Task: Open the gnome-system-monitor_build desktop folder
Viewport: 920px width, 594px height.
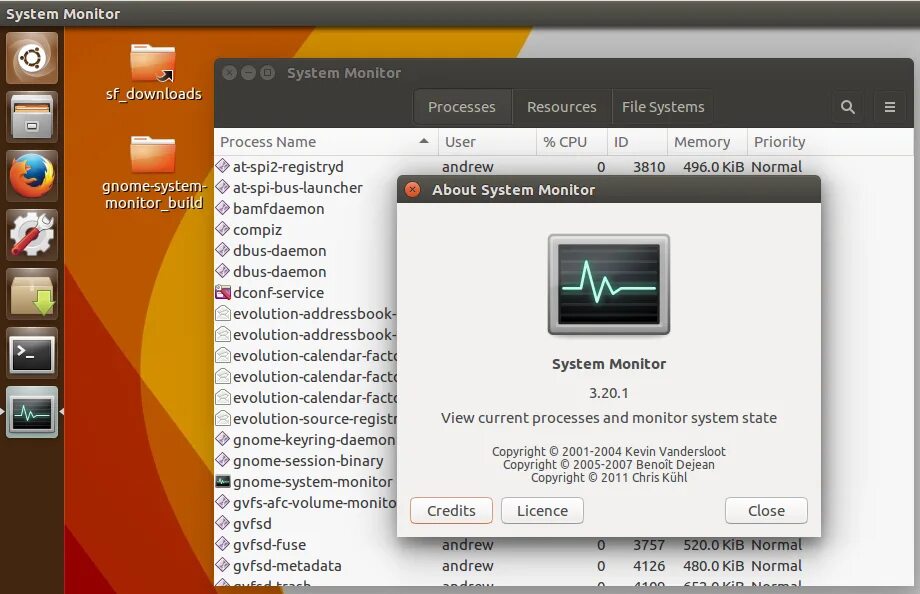Action: click(153, 173)
